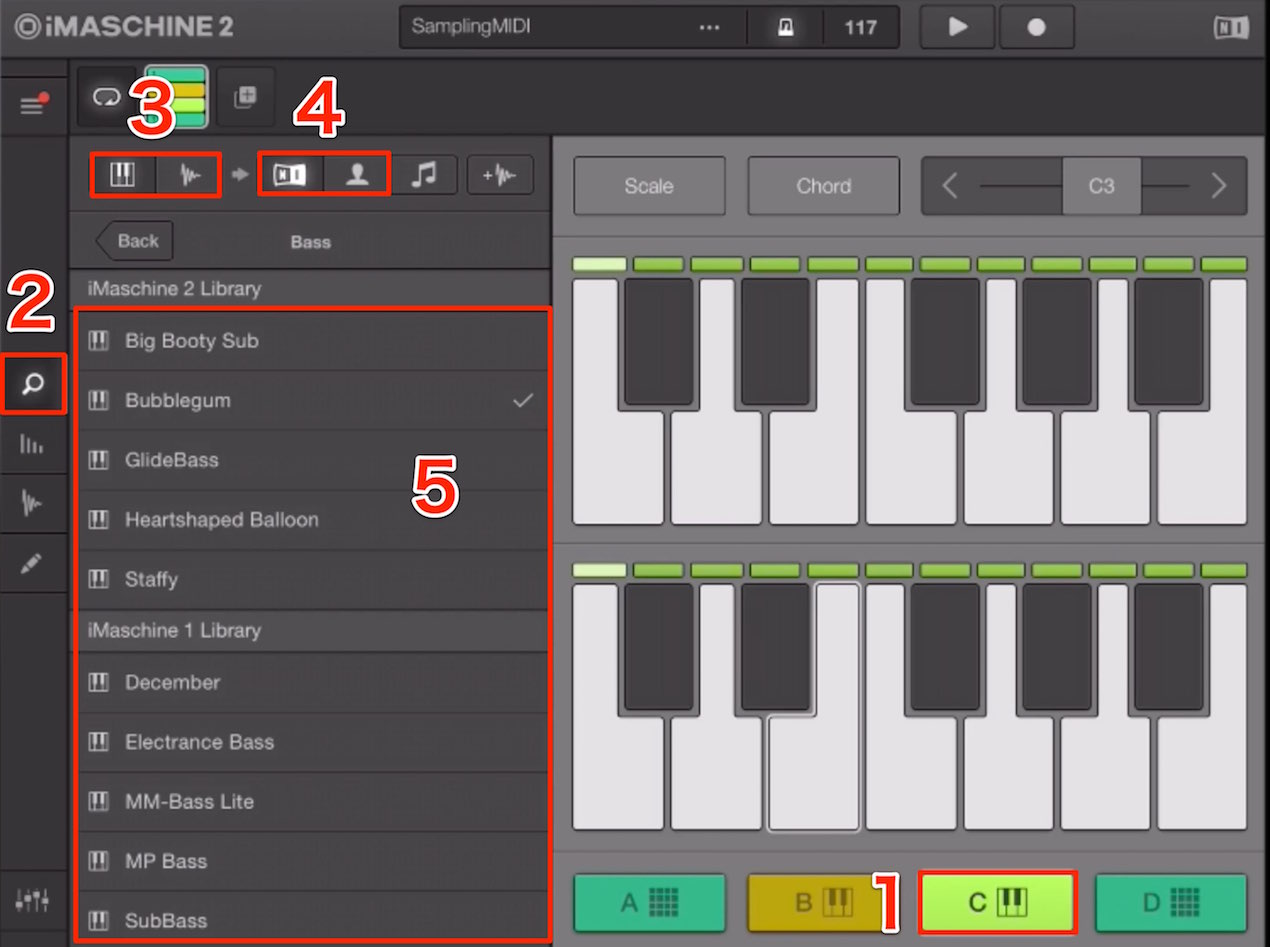1270x947 pixels.
Task: Select the waveform sample filter icon
Action: [189, 176]
